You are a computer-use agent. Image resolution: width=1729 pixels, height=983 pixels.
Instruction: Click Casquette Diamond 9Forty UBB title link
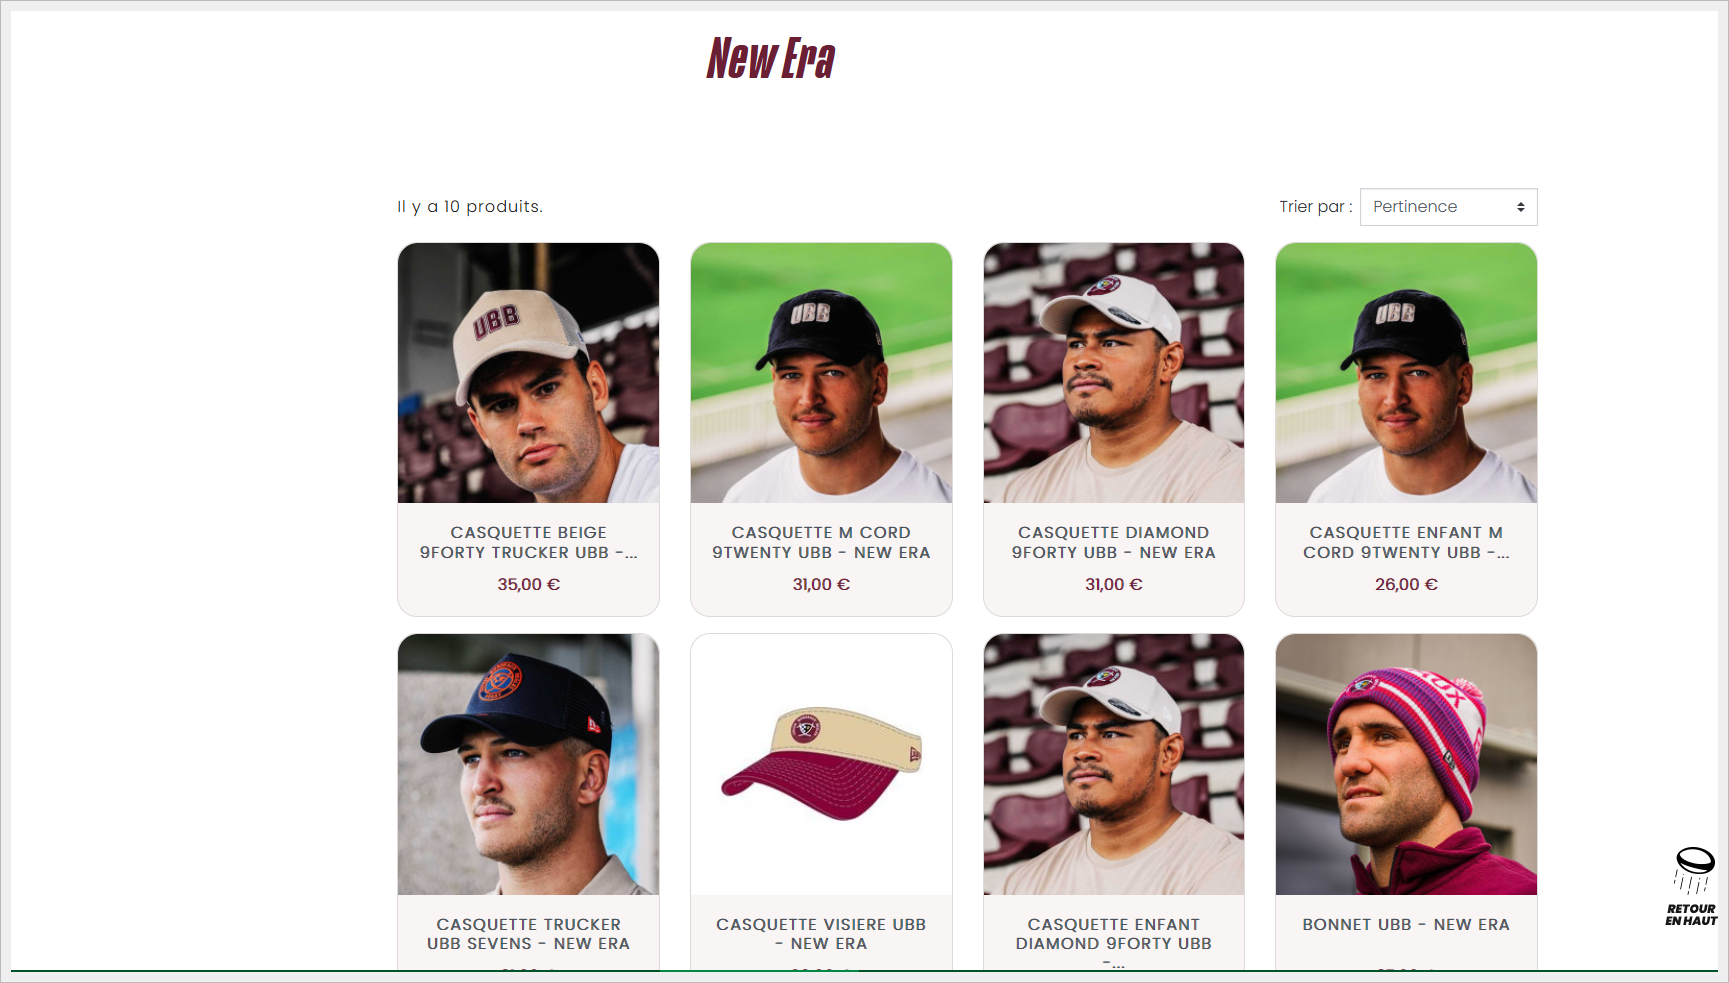(1113, 542)
